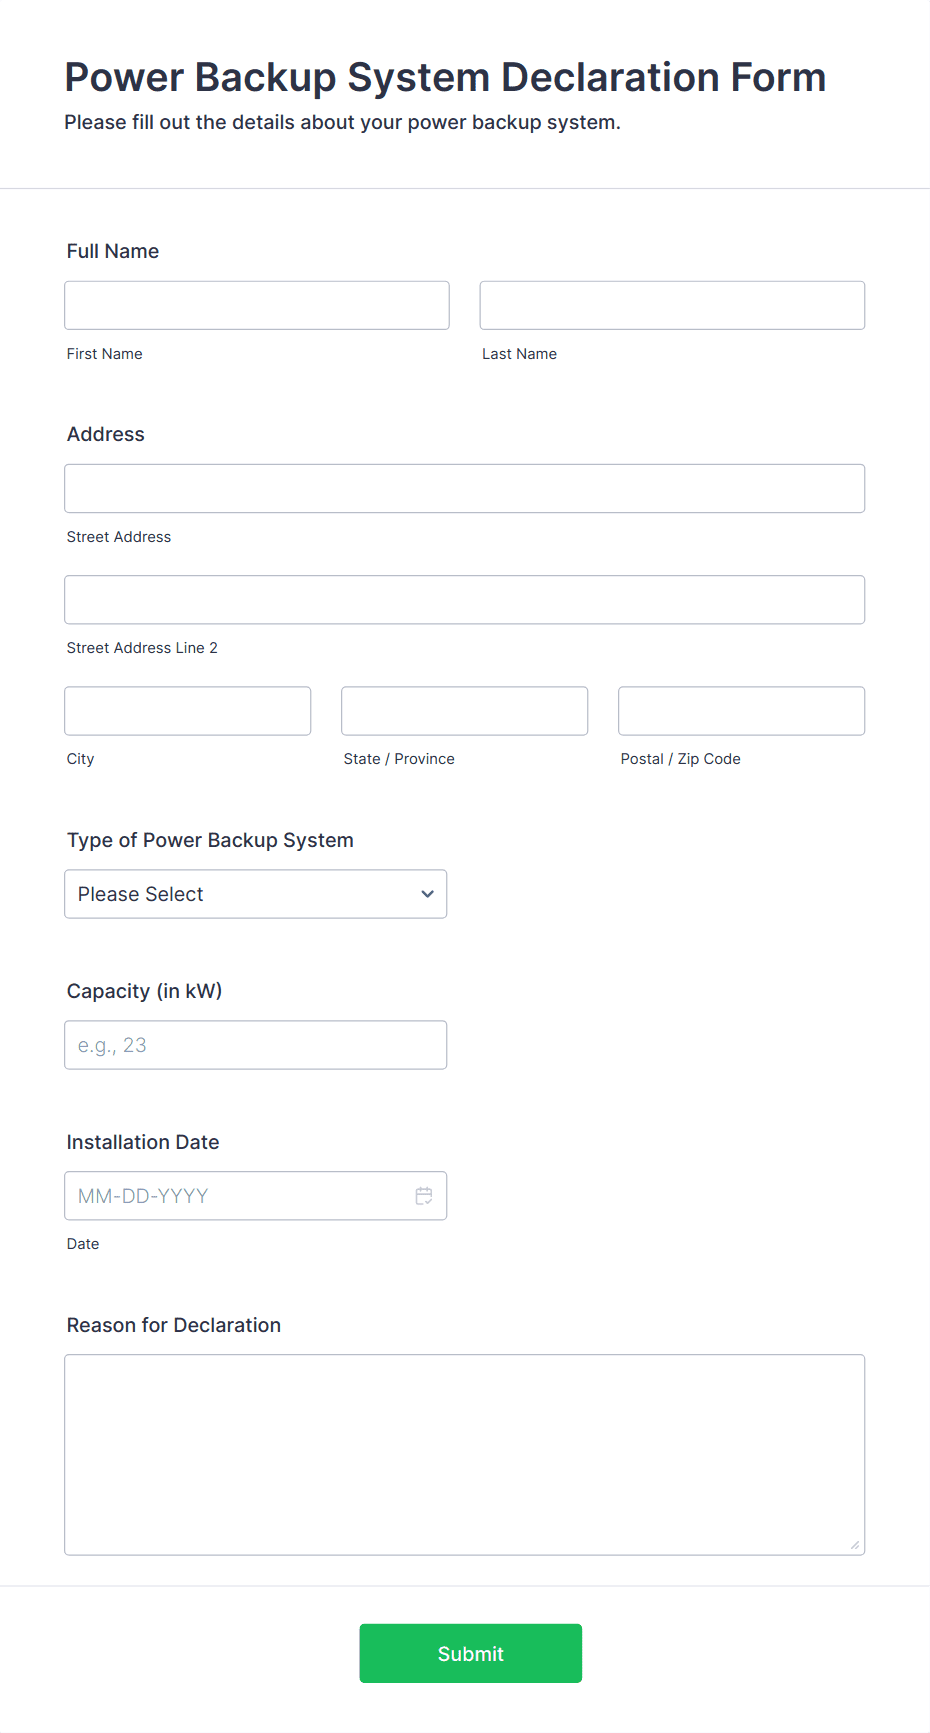Click the MM-DD-YYYY installation date field
The image size is (930, 1733).
pyautogui.click(x=256, y=1196)
